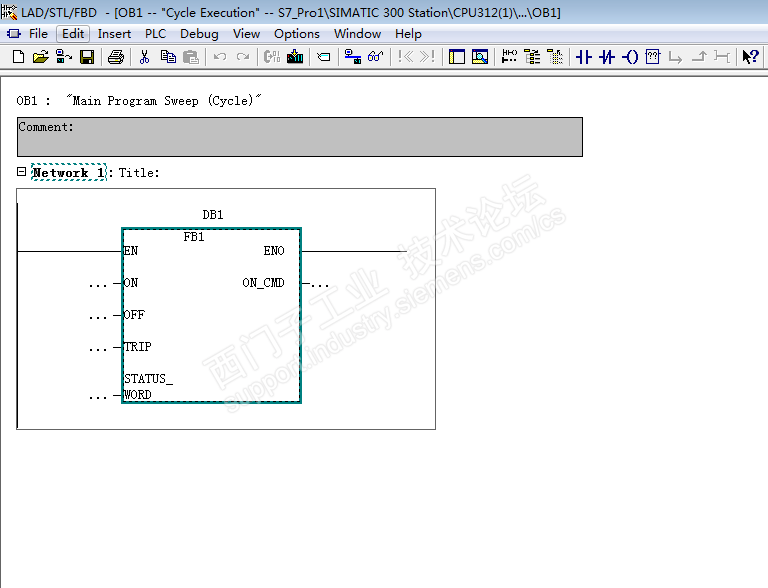Viewport: 768px width, 588px height.
Task: Click inside the block Comment box
Action: (300, 137)
